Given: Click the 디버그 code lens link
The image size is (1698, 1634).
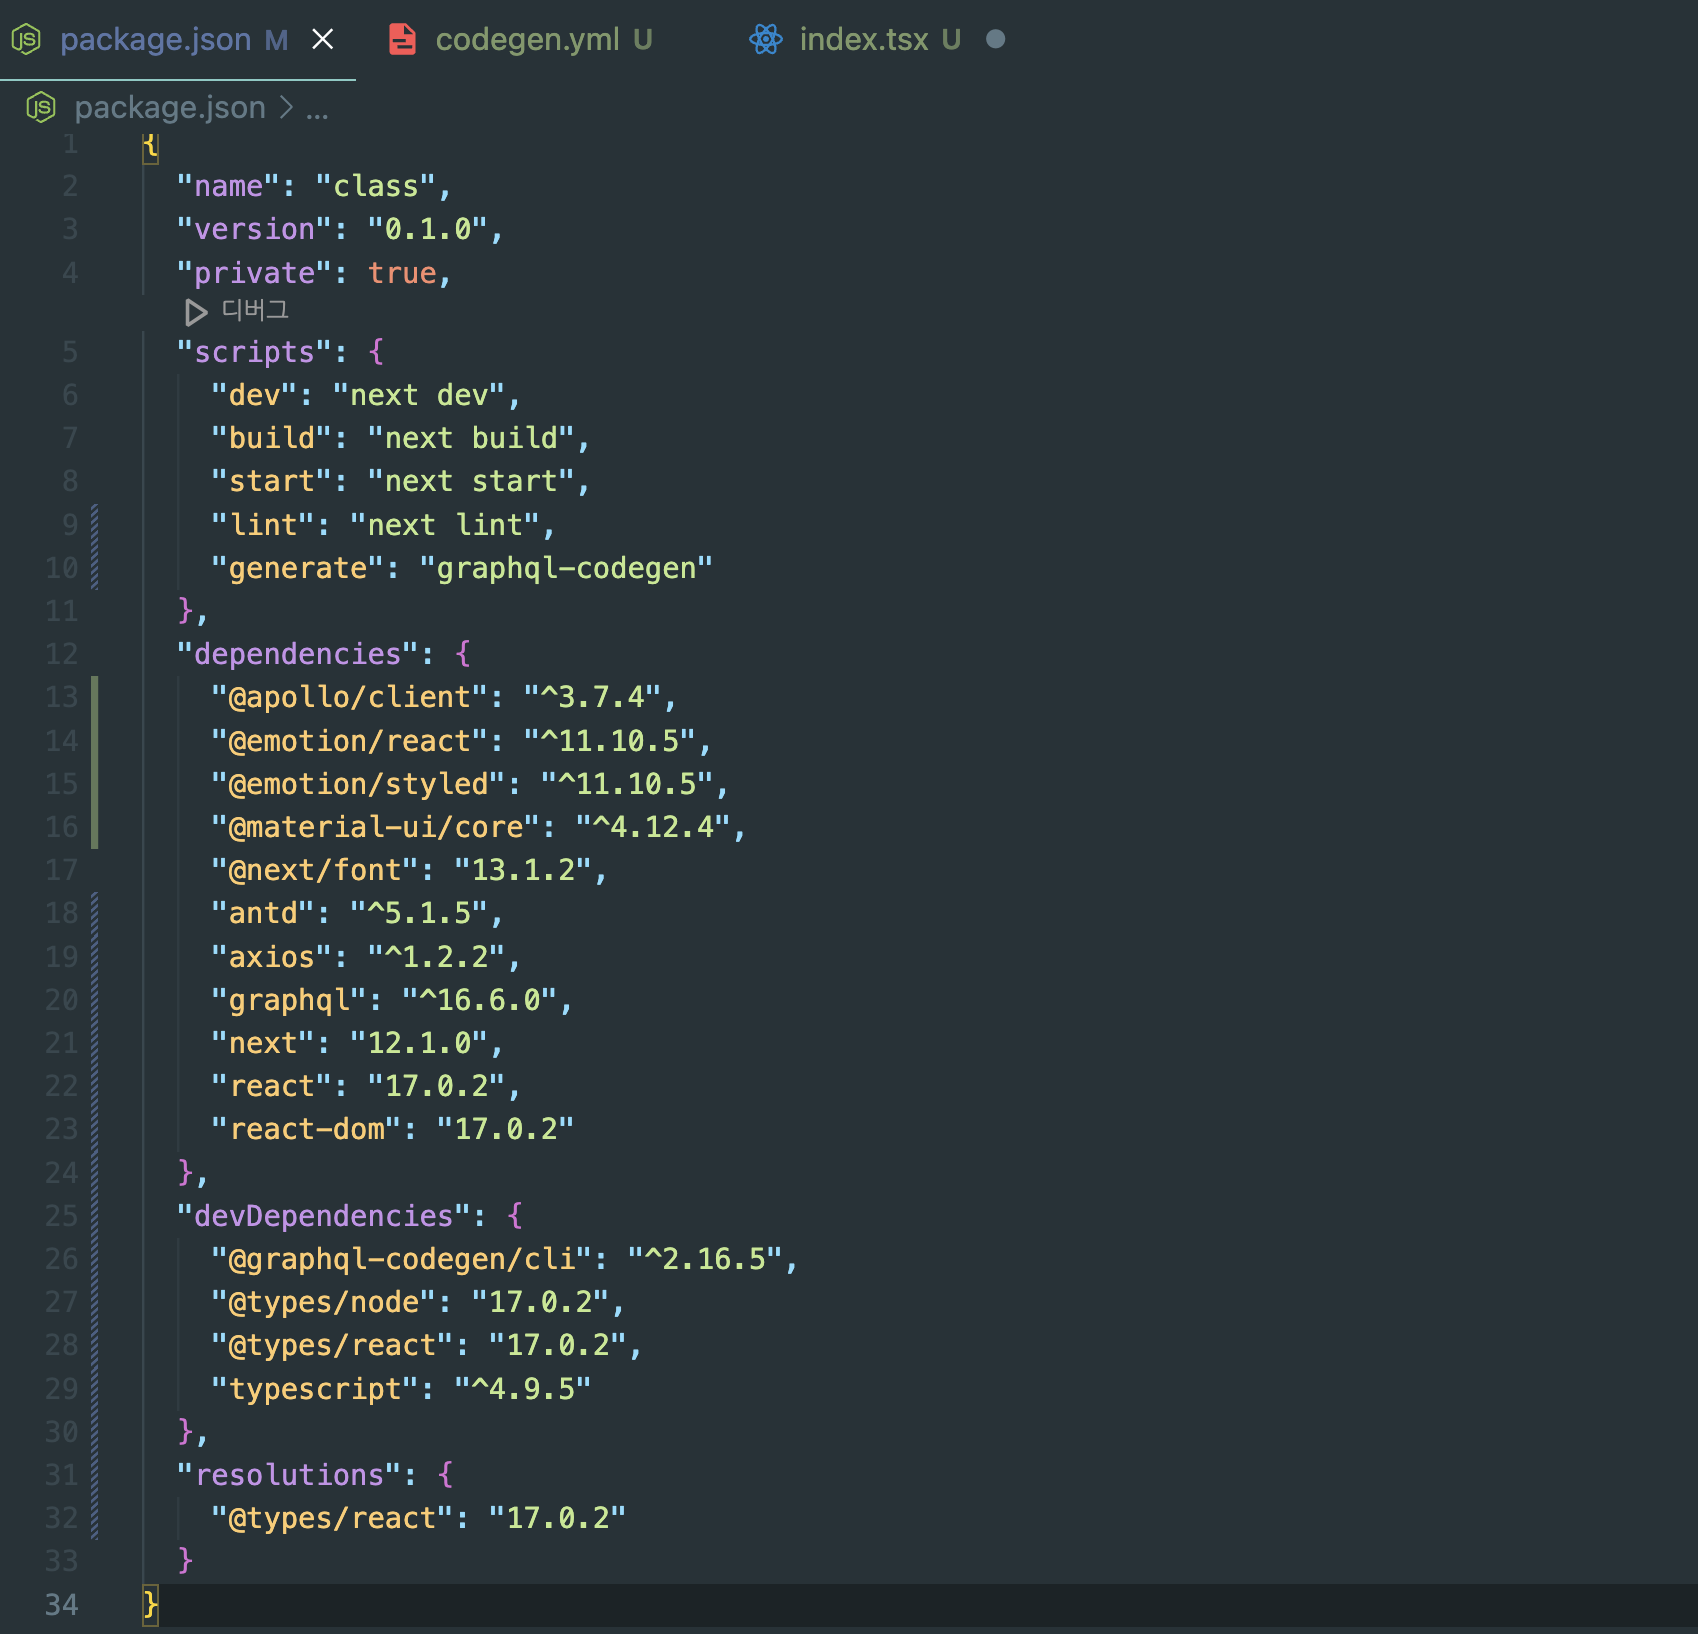Looking at the screenshot, I should point(255,311).
